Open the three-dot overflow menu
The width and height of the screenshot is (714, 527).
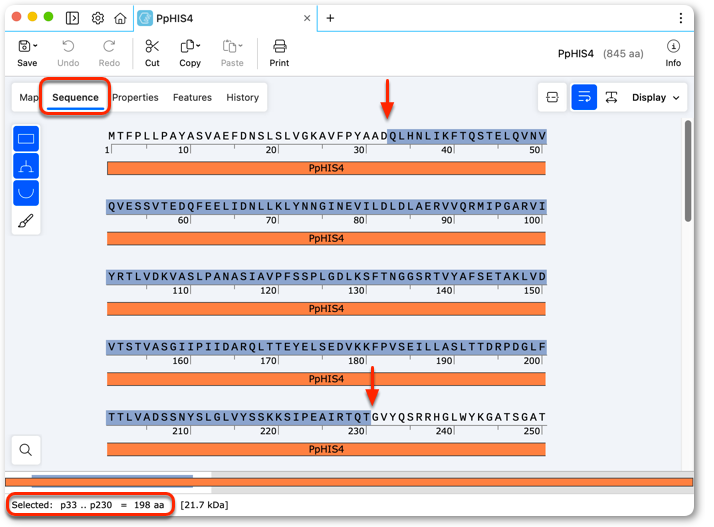(x=681, y=18)
